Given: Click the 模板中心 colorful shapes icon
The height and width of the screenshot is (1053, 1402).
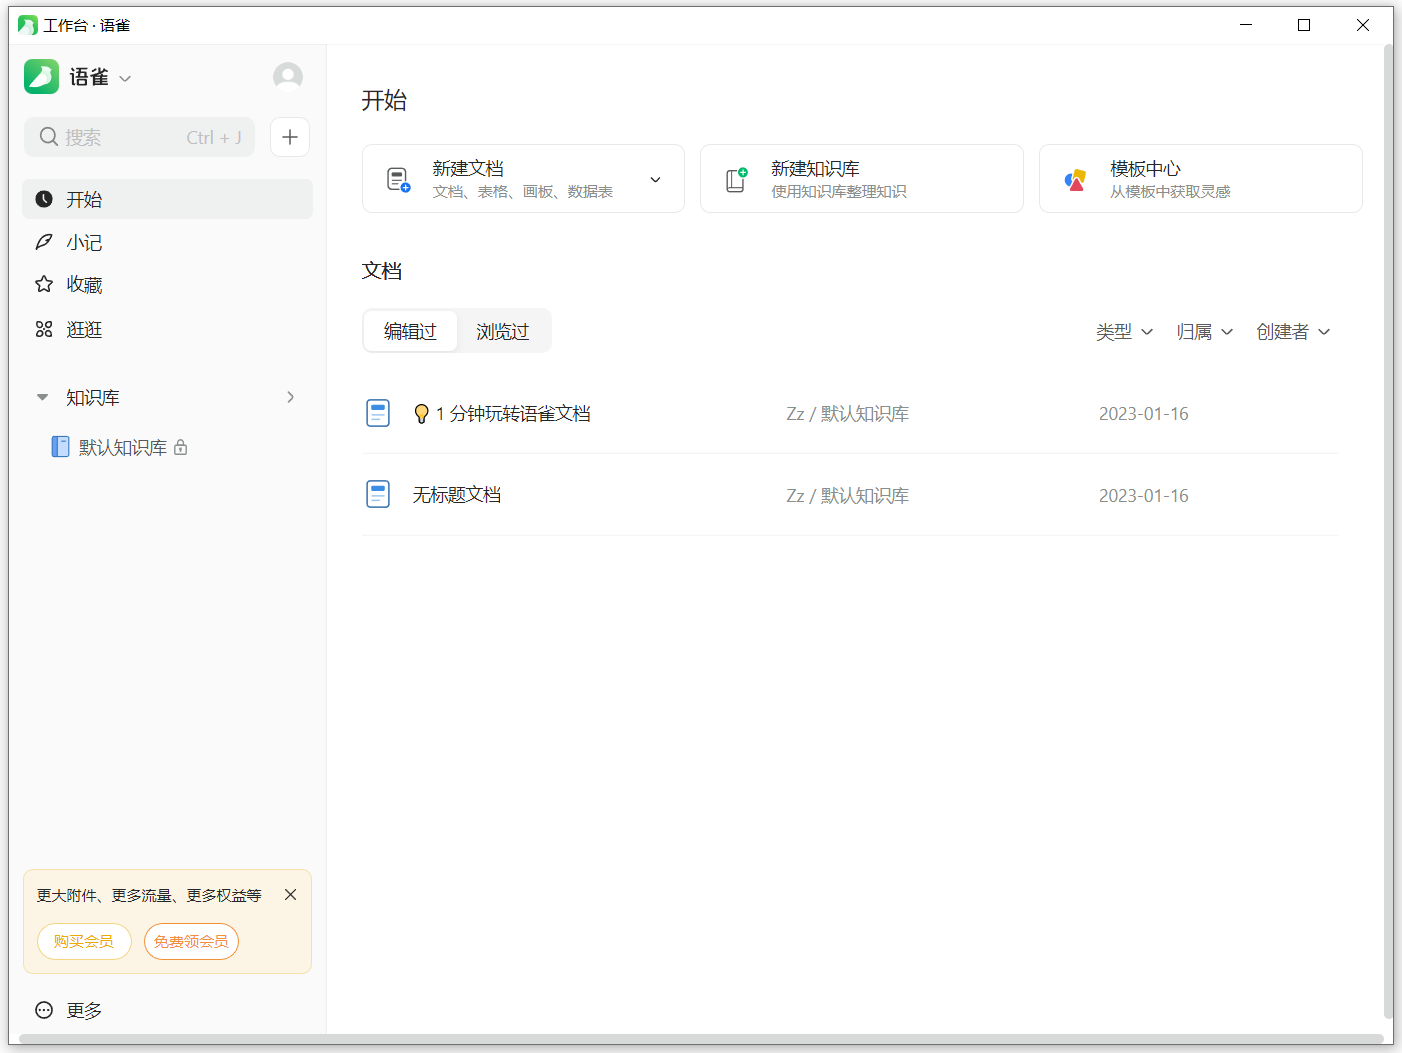Looking at the screenshot, I should (x=1075, y=180).
